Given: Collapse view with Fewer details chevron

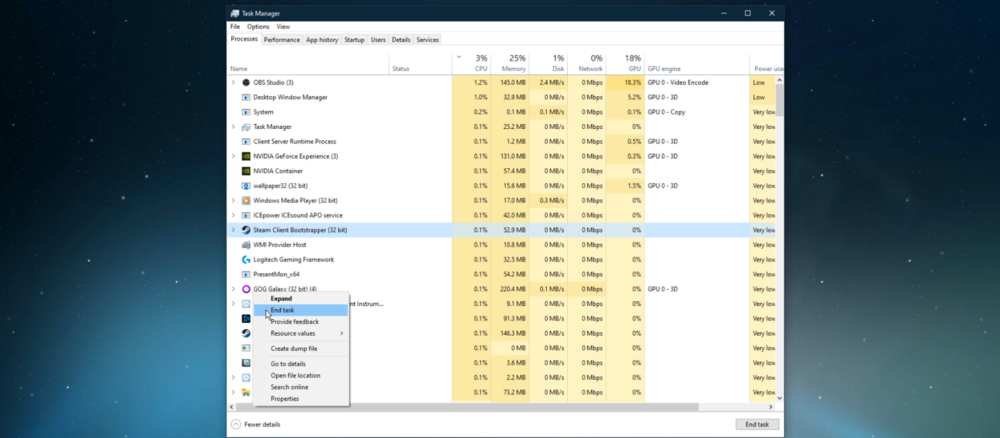Looking at the screenshot, I should [x=236, y=424].
